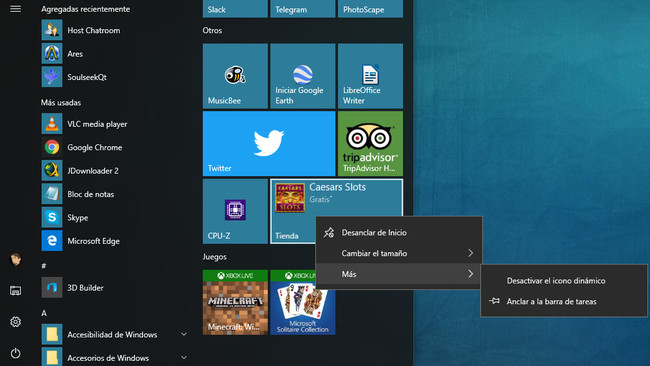
Task: Open the Cambiar el tamaño submenu
Action: (x=399, y=253)
